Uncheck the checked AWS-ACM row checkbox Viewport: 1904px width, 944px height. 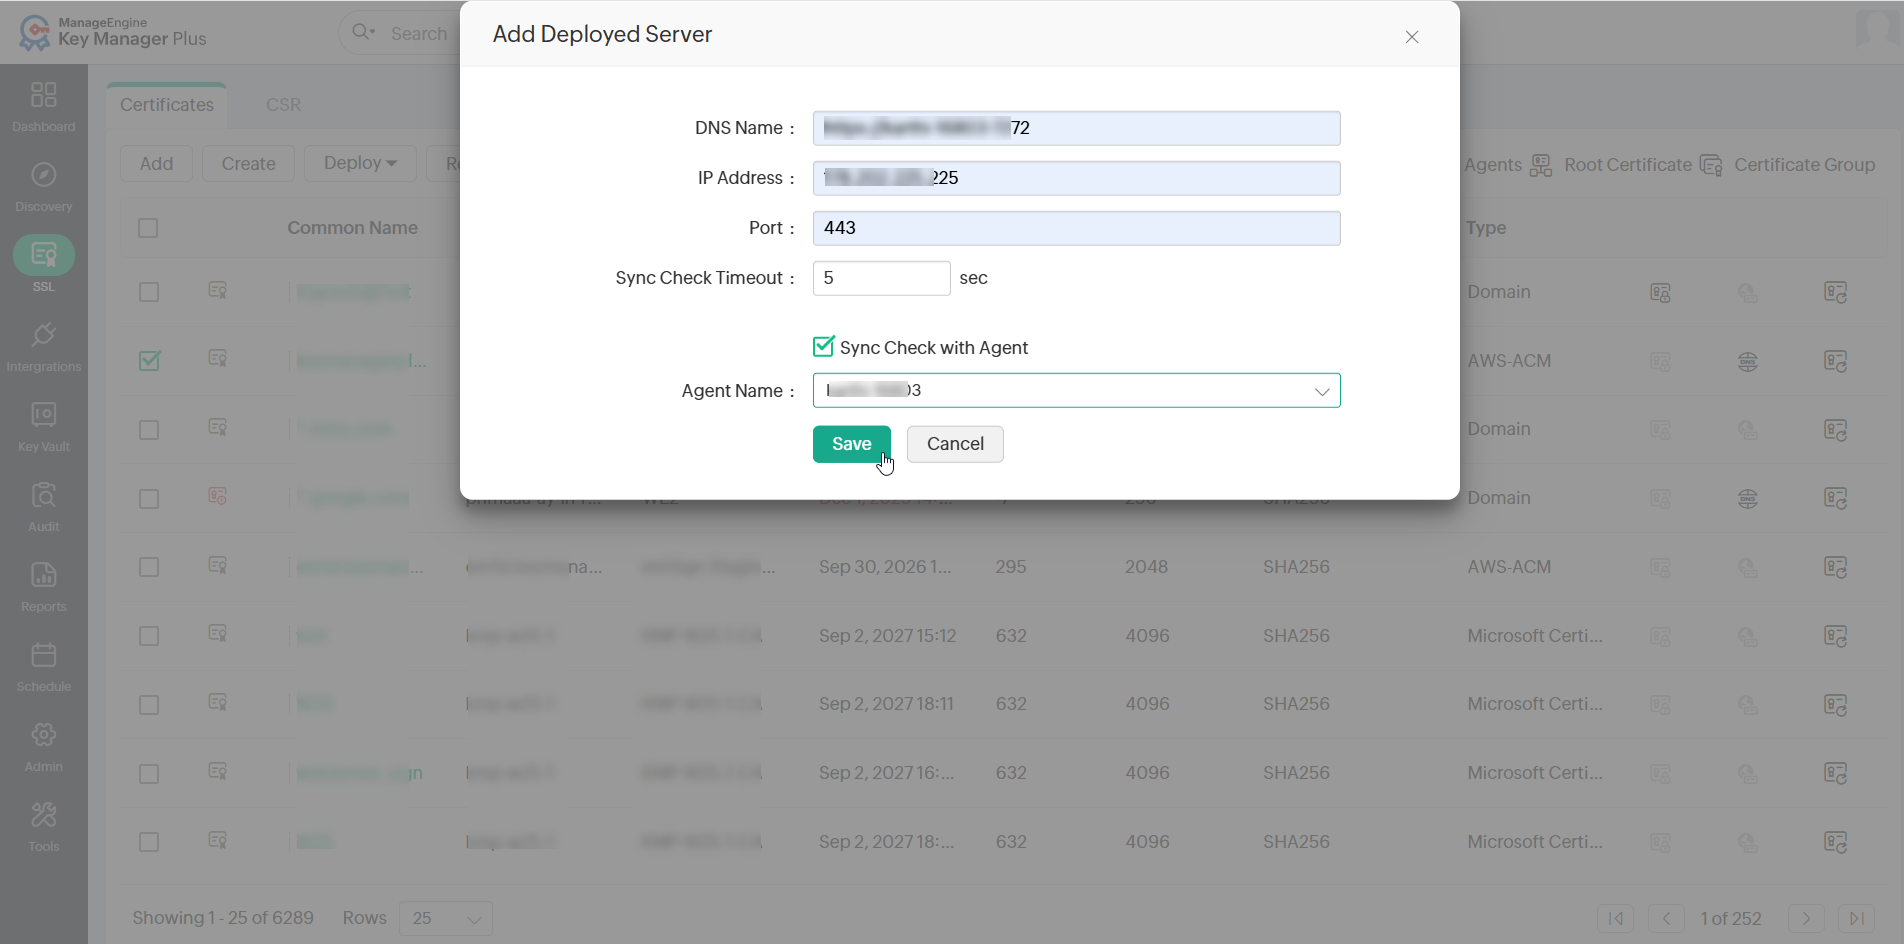149,360
